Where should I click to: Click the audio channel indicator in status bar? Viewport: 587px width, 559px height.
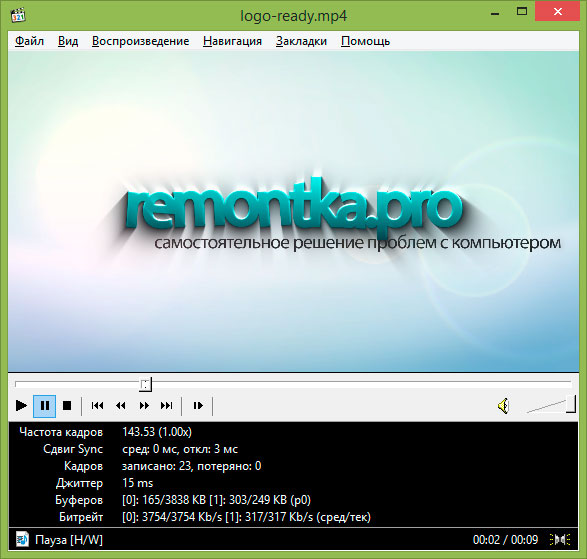click(560, 540)
